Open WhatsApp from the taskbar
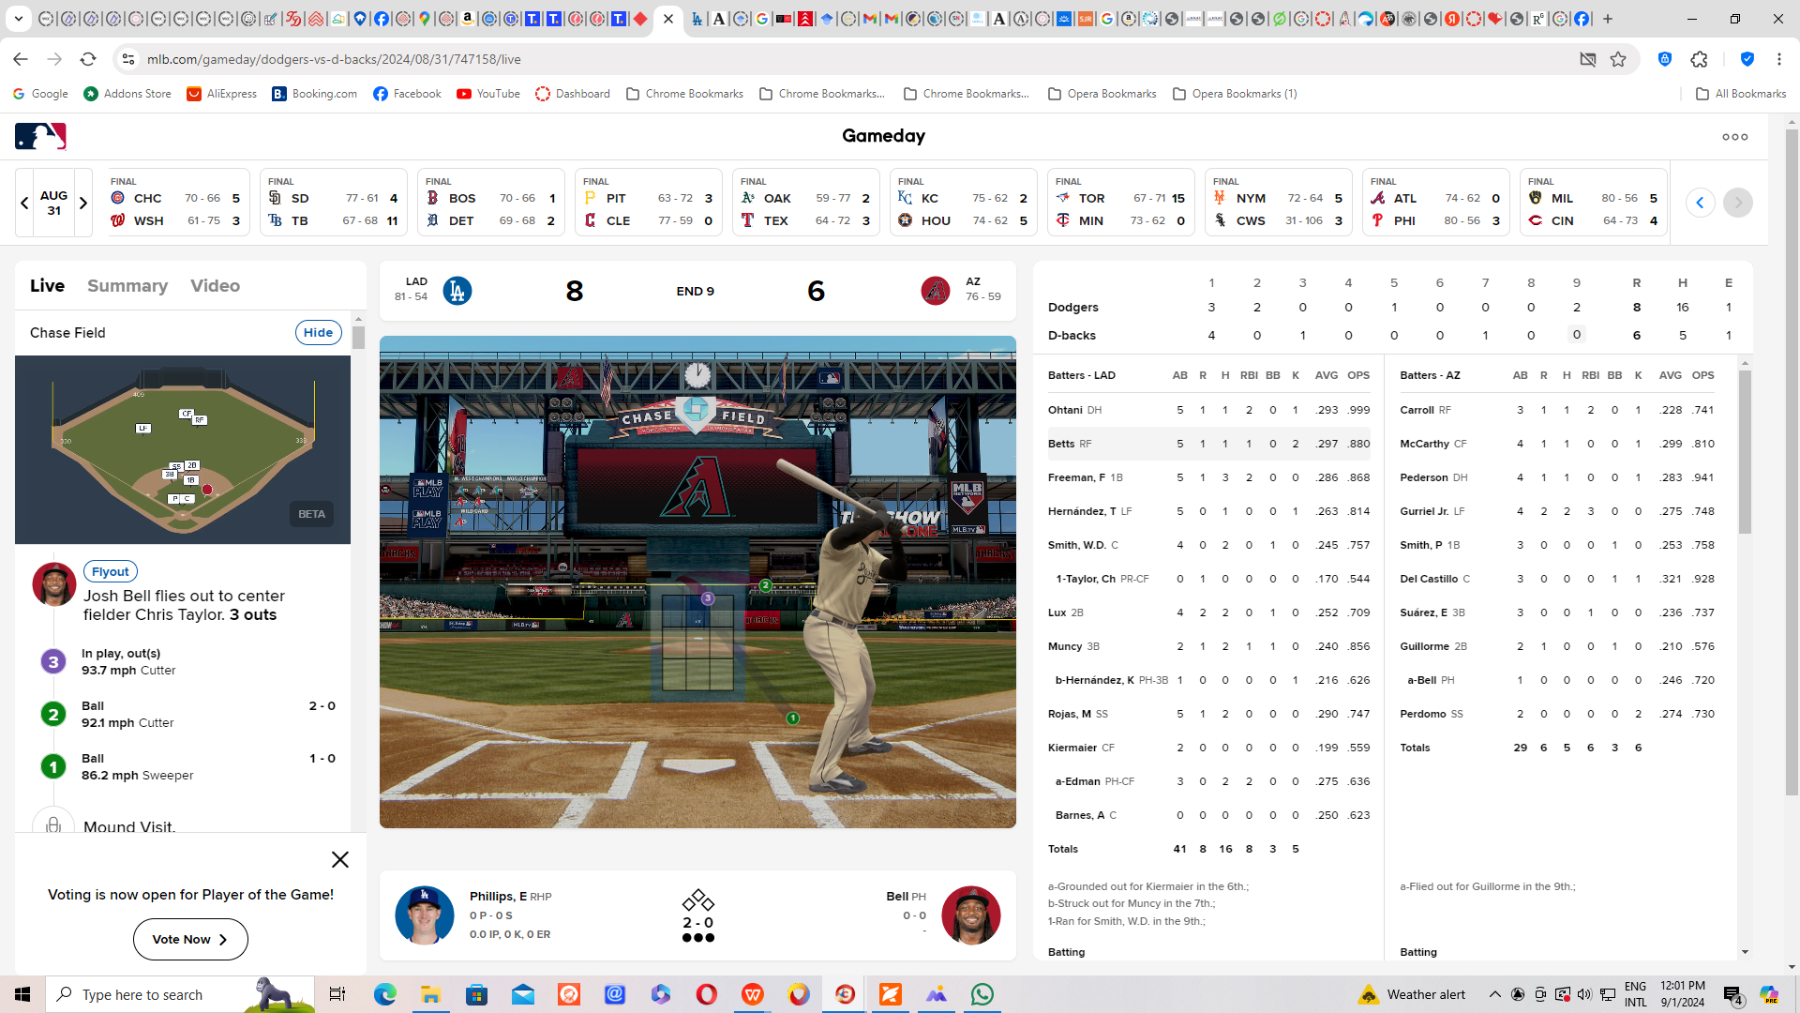1800x1013 pixels. [982, 994]
